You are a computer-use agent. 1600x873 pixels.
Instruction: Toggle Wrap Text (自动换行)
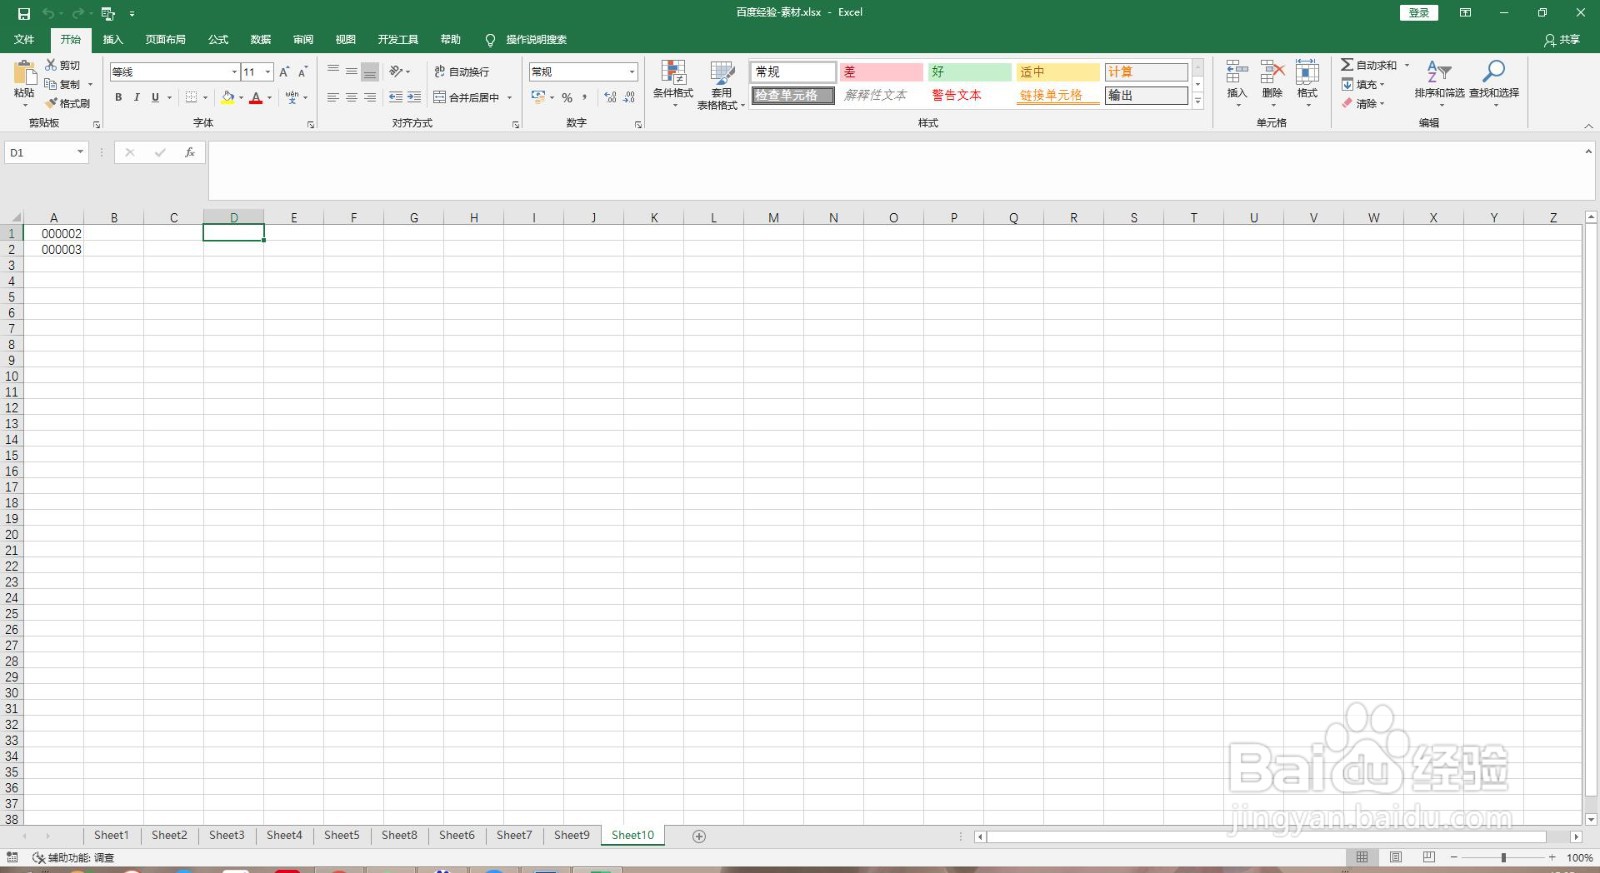tap(462, 72)
